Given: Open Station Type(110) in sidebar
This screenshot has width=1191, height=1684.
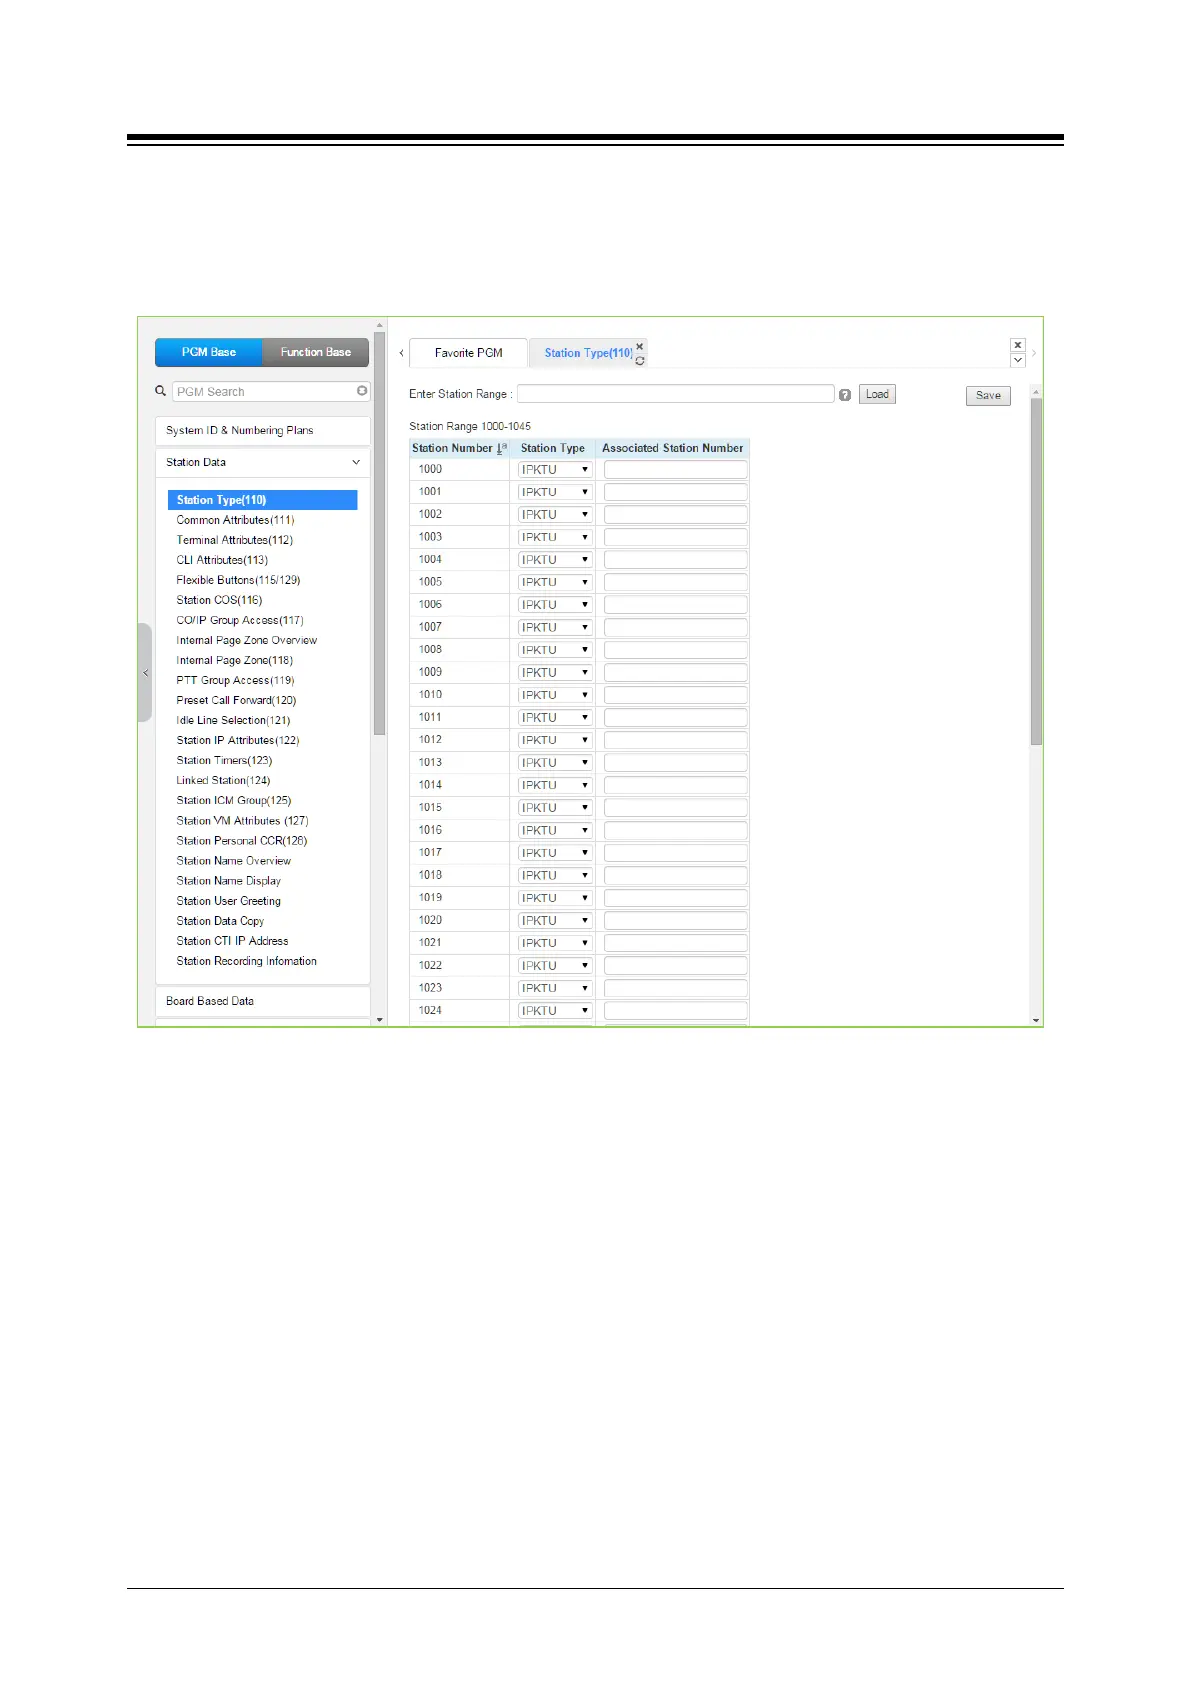Looking at the screenshot, I should pos(262,500).
